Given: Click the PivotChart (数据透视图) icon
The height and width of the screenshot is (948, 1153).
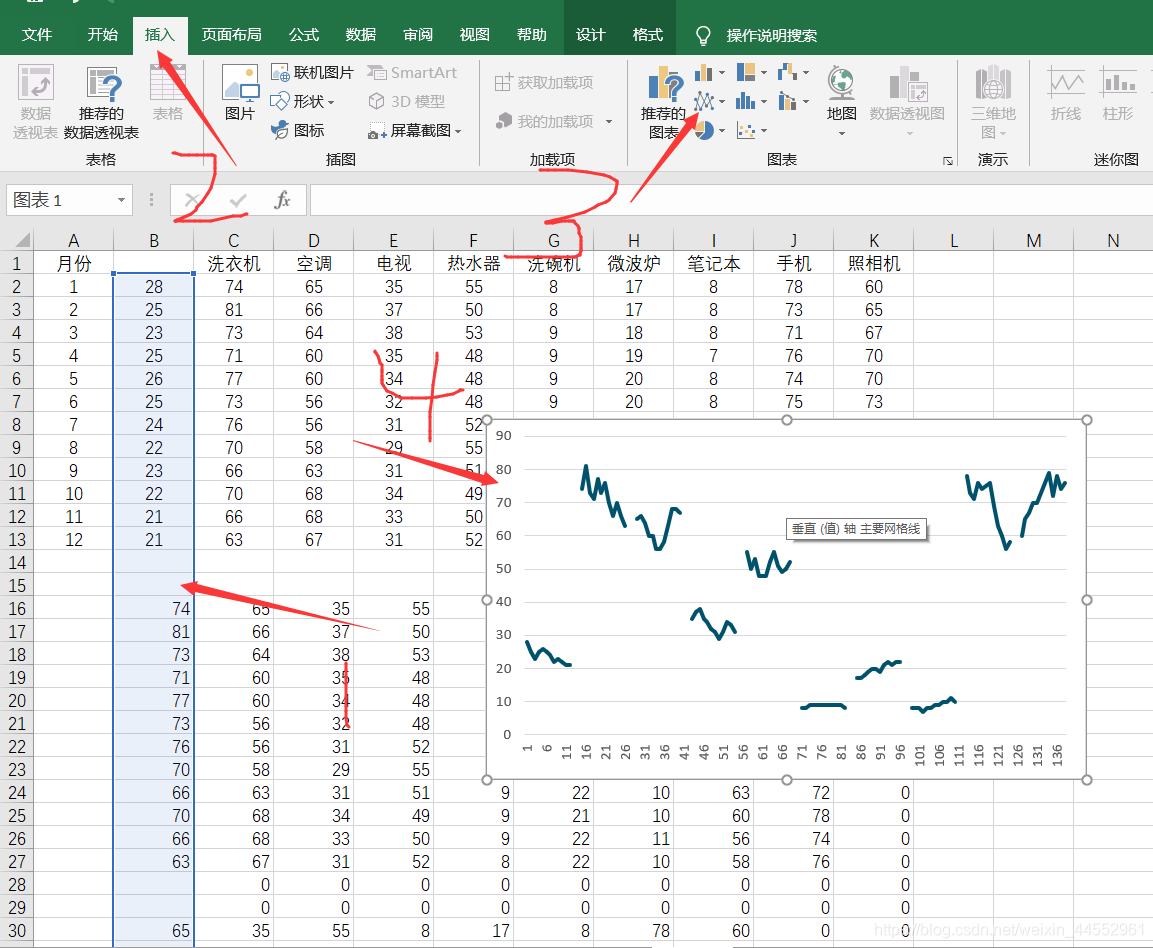Looking at the screenshot, I should click(907, 84).
